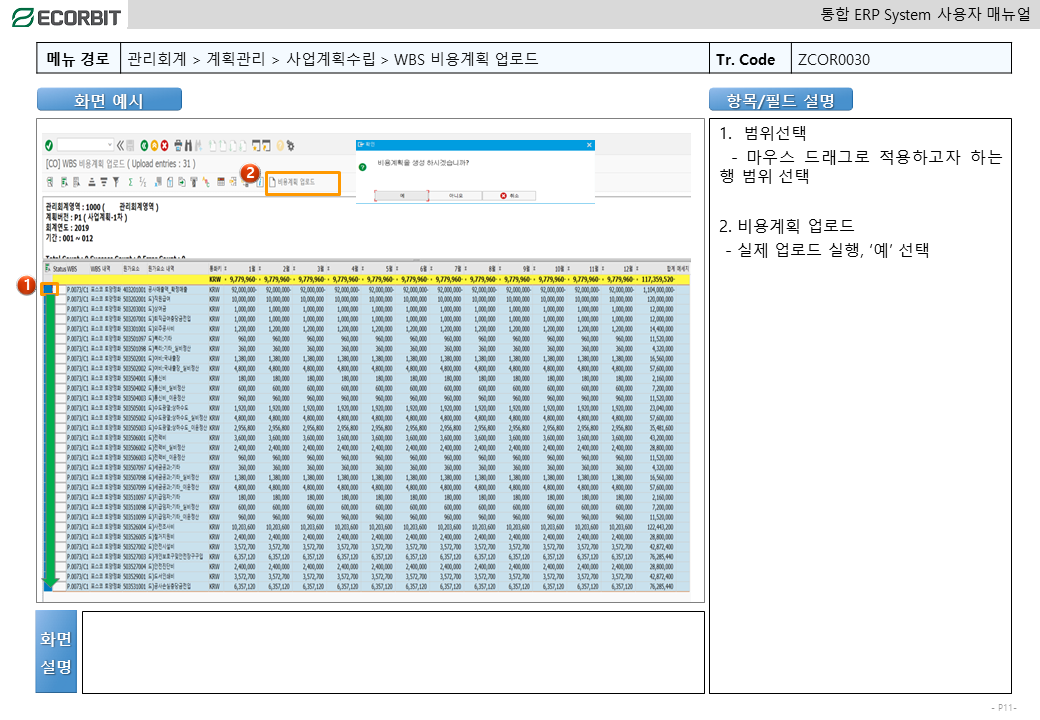Screen dimensions: 1040x720
Task: Click the green question icon in dialog
Action: [x=363, y=166]
